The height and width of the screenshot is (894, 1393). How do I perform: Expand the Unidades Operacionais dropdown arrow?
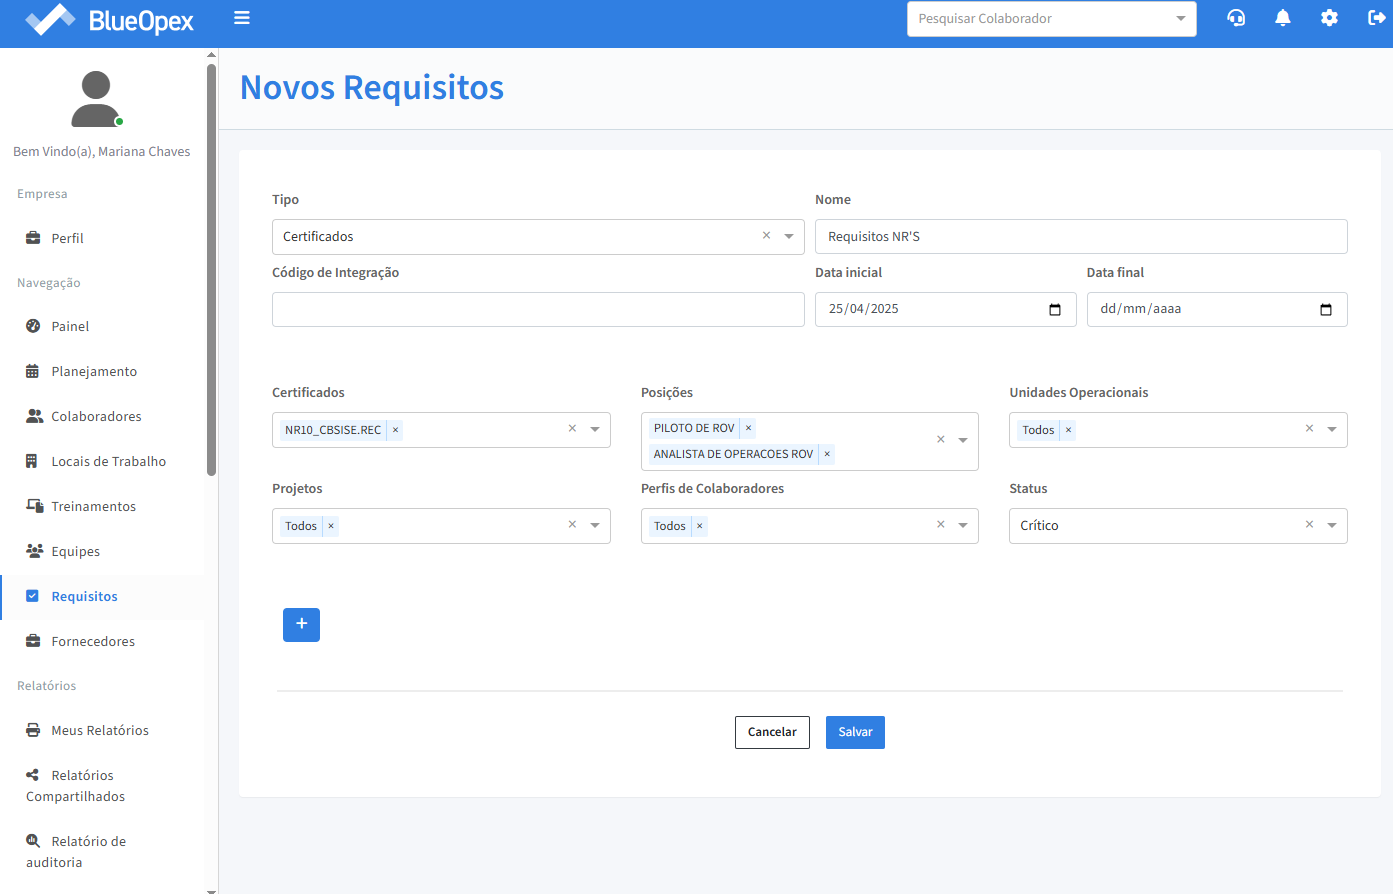[x=1332, y=430]
